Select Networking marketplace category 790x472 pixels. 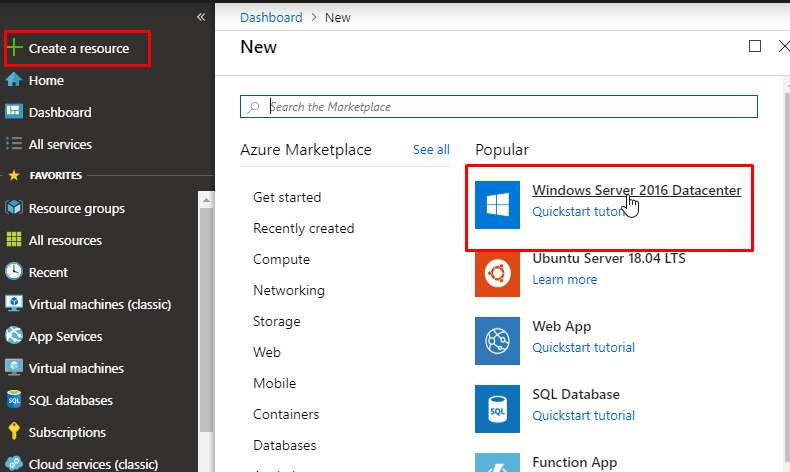click(x=289, y=291)
